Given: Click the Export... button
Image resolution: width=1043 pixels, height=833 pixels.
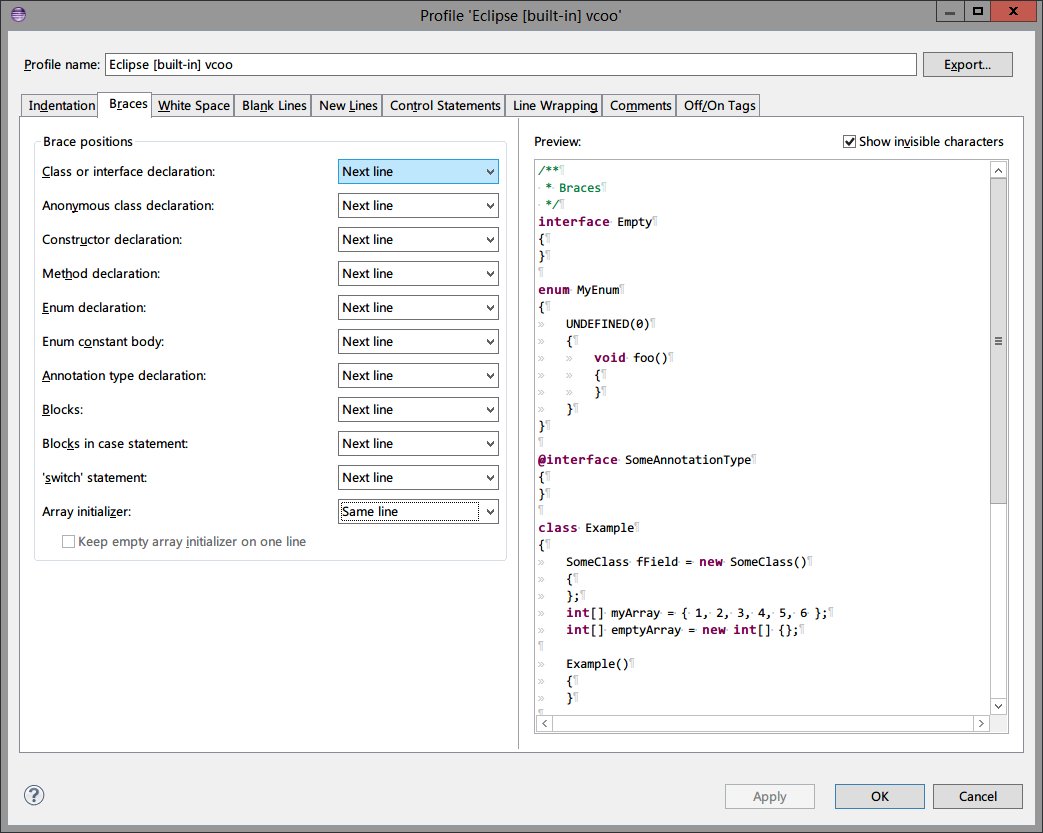Looking at the screenshot, I should (967, 65).
